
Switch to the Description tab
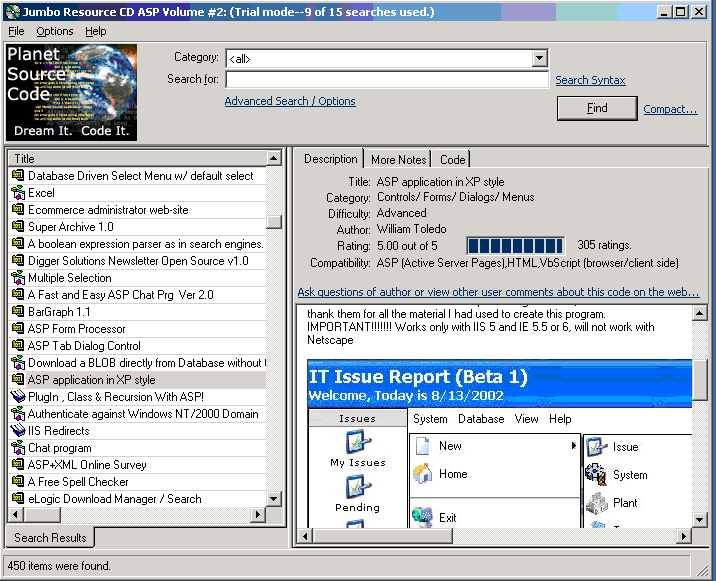(331, 159)
